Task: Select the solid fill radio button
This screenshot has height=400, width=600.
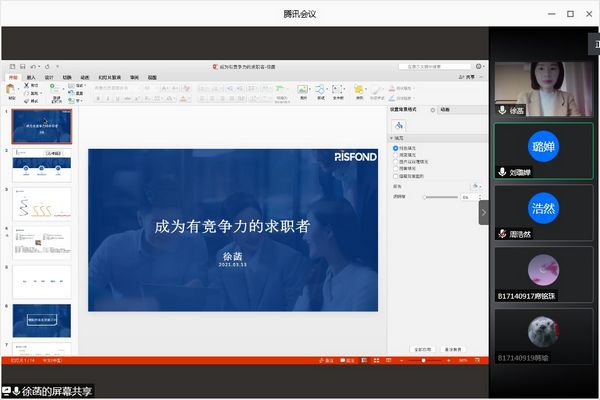Action: point(396,148)
